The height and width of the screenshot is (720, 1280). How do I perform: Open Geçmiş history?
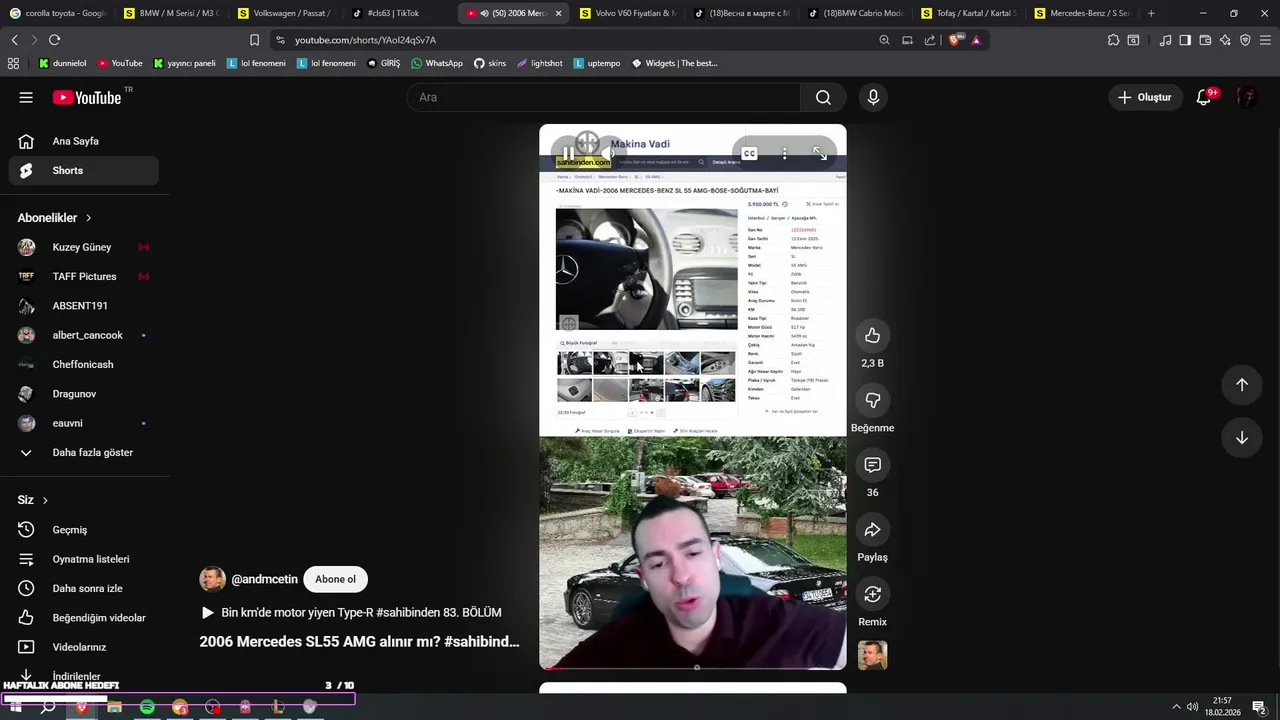click(x=84, y=530)
